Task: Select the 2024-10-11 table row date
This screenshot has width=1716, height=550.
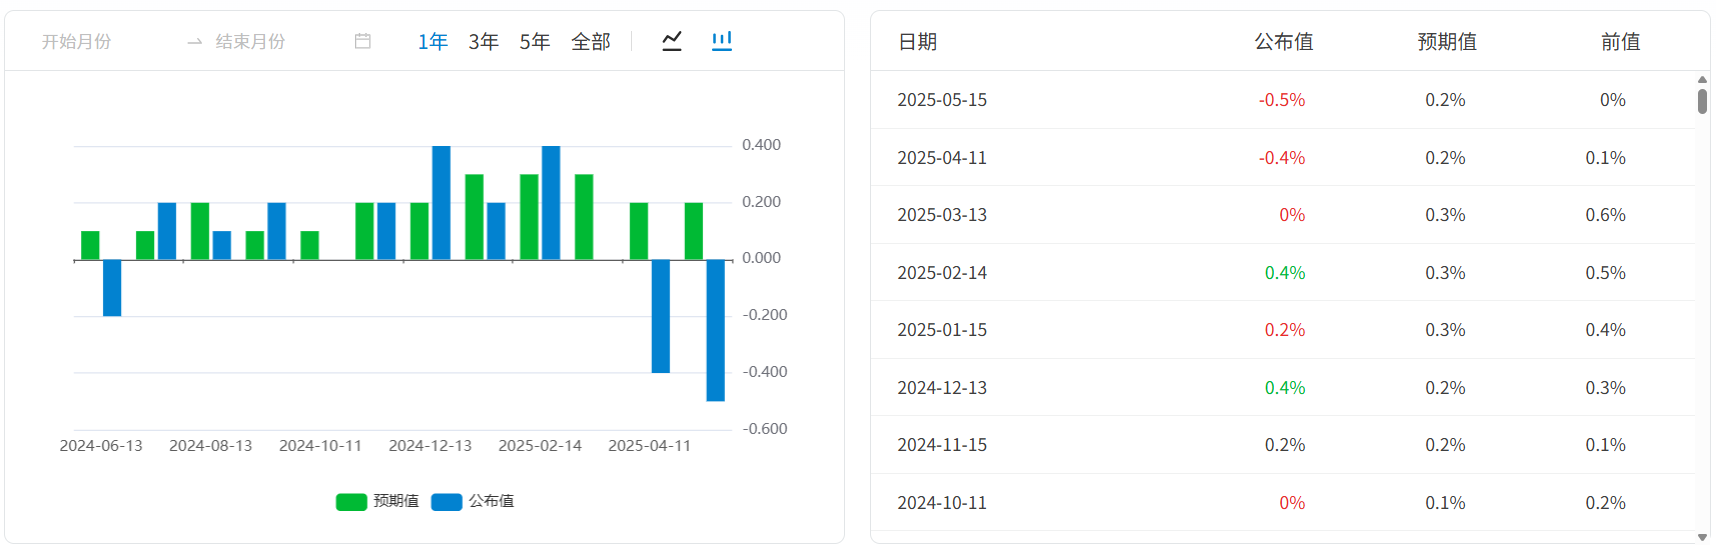Action: click(x=942, y=503)
